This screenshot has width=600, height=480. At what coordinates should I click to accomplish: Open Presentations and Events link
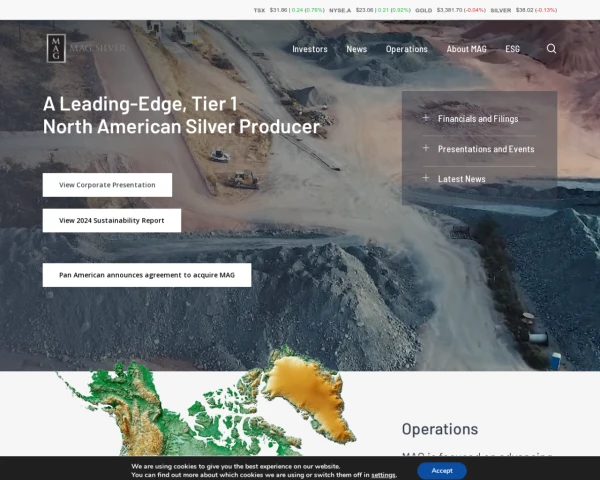click(486, 149)
